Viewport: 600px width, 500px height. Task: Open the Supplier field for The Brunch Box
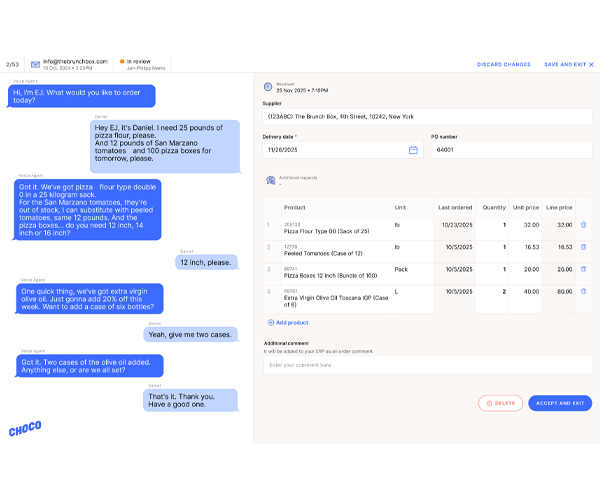tap(427, 118)
